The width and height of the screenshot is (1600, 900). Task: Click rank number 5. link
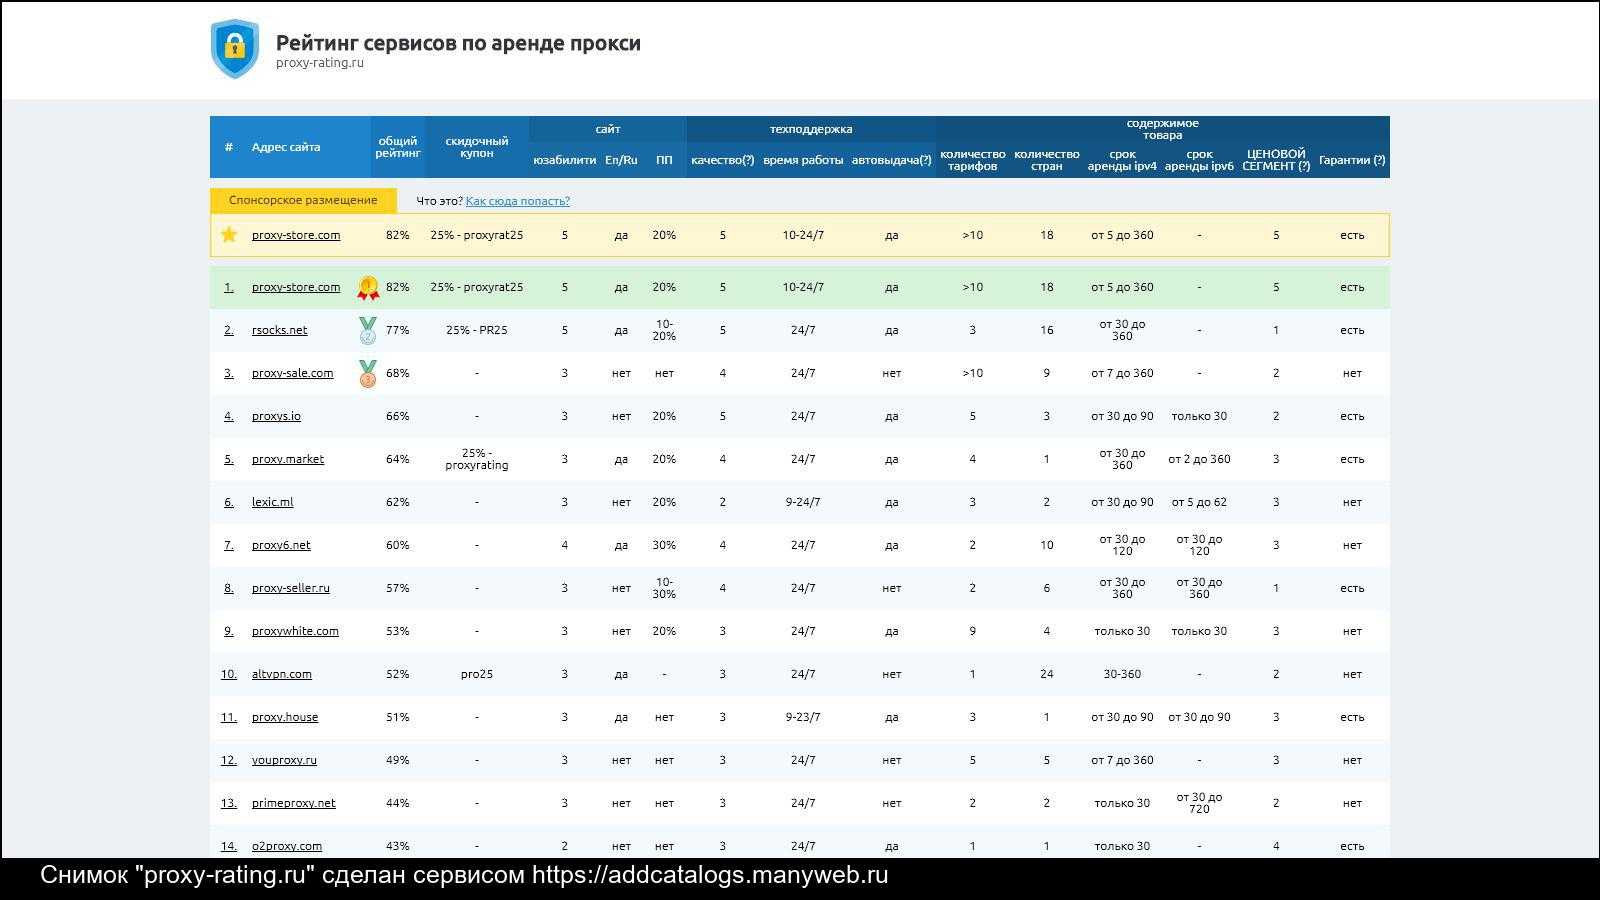point(228,459)
